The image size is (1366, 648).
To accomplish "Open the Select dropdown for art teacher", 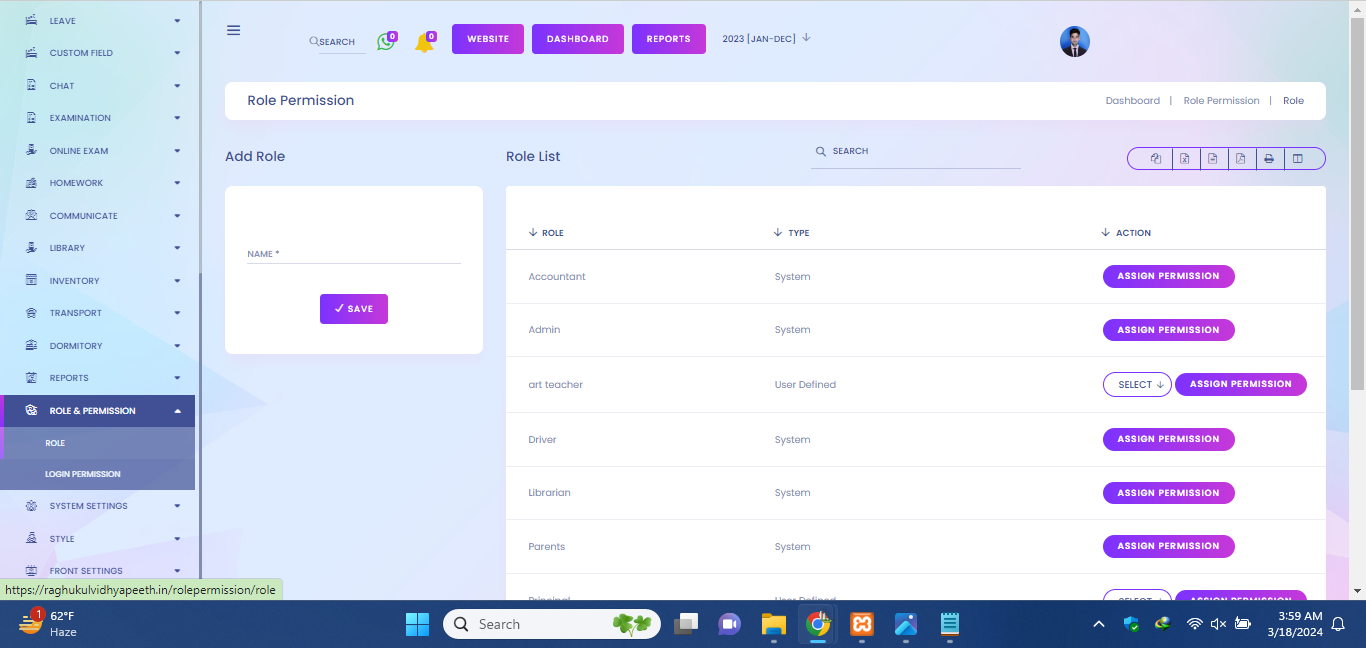I will pyautogui.click(x=1137, y=385).
